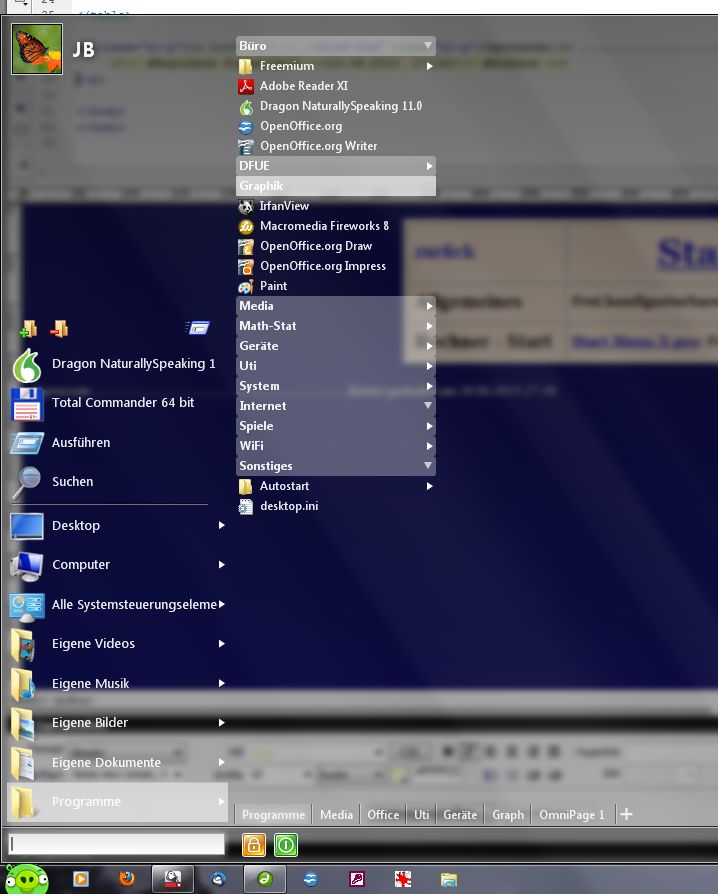Toggle the Internet group
Image resolution: width=718 pixels, height=894 pixels.
tap(336, 406)
